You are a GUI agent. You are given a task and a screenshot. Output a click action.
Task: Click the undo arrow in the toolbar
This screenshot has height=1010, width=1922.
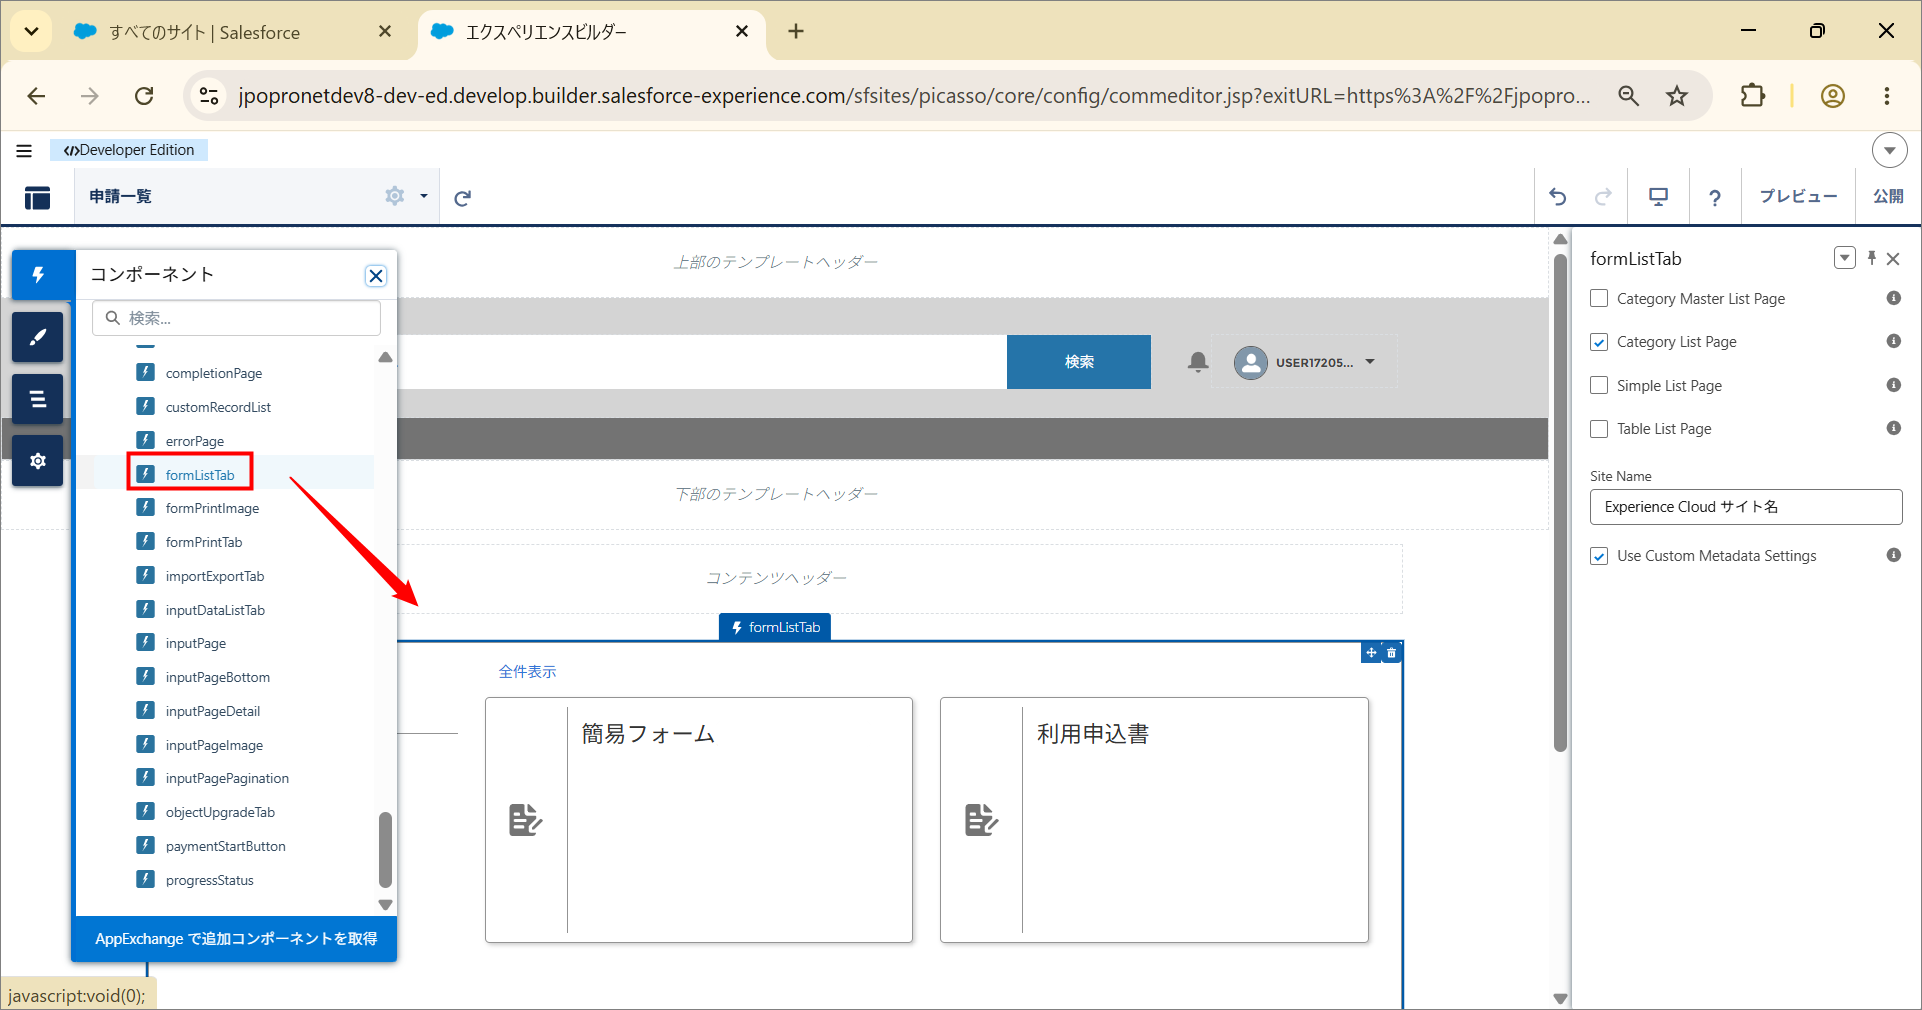point(1558,197)
